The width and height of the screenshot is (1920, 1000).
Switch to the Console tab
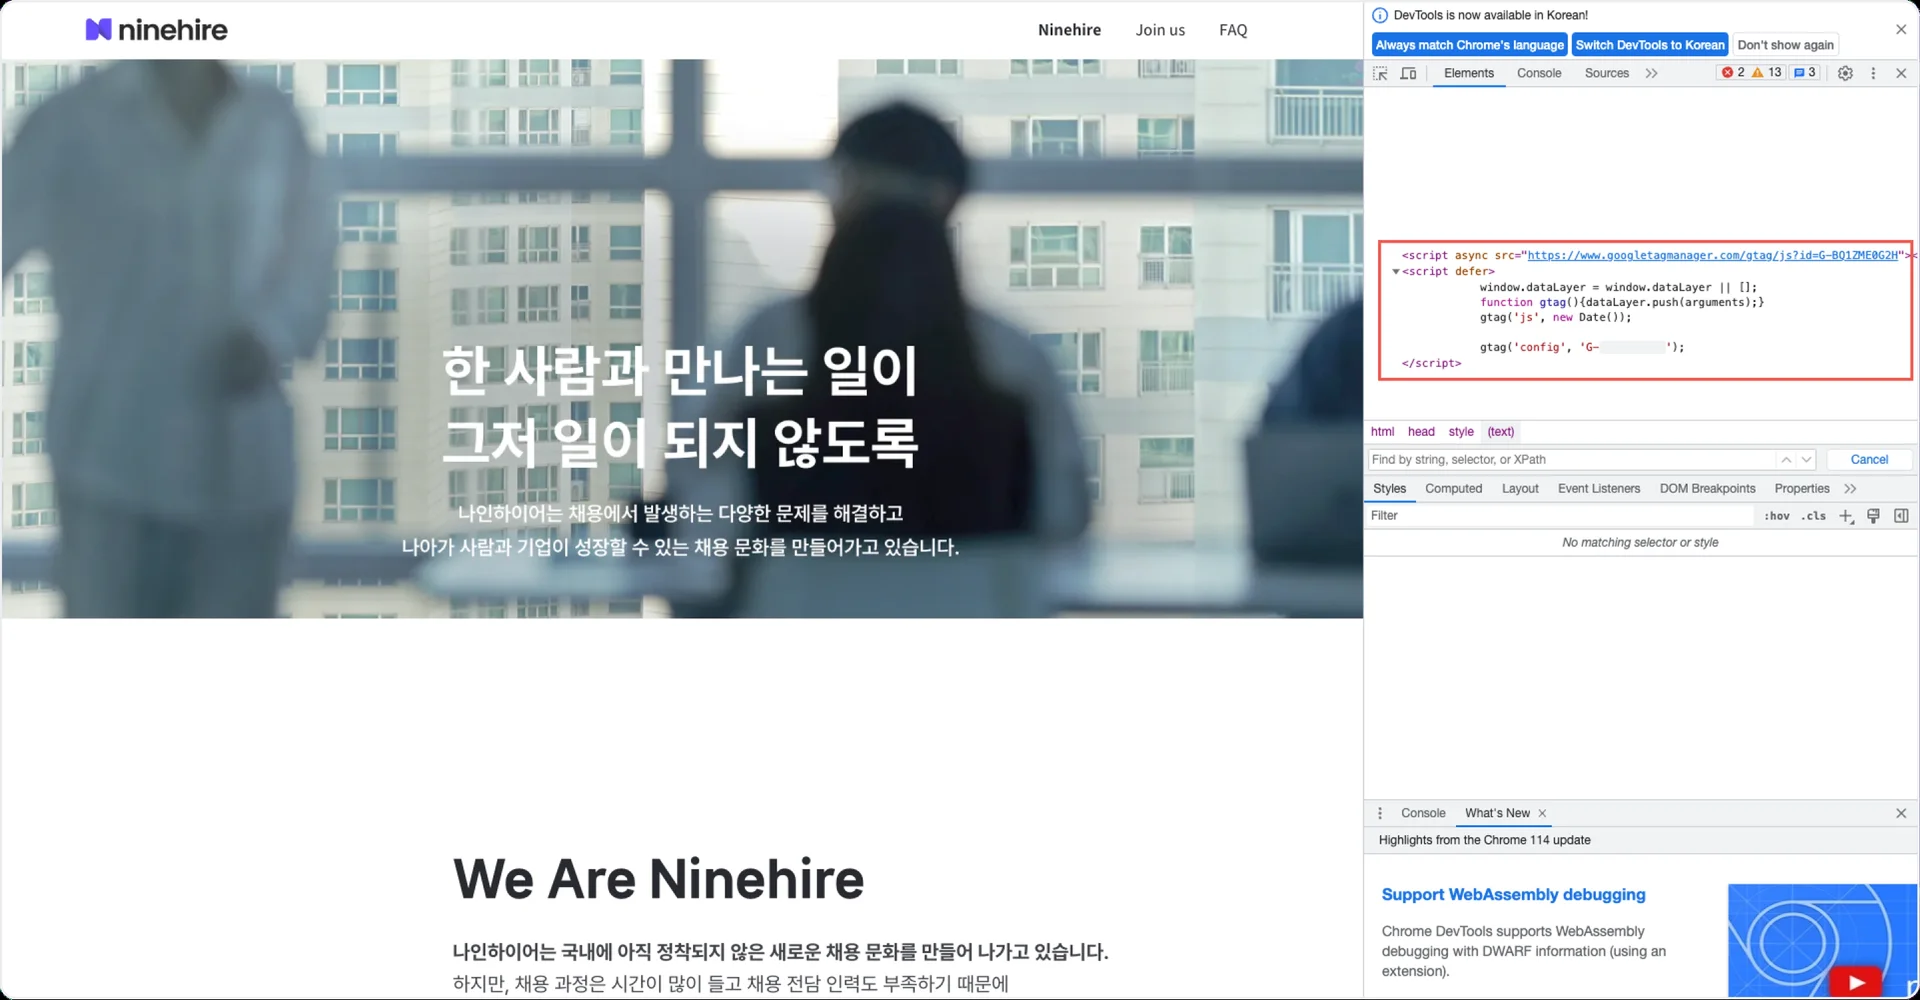coord(1538,73)
